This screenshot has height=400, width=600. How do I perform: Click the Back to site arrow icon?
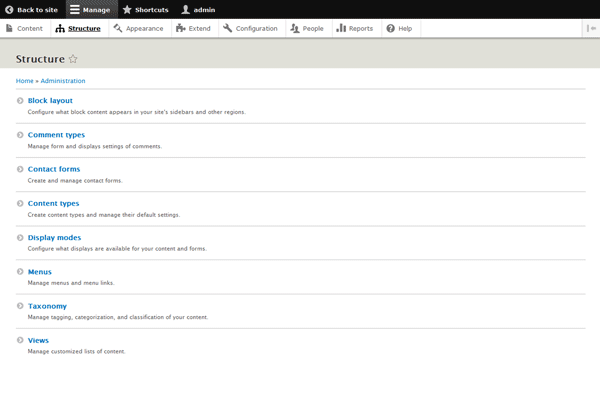click(x=10, y=9)
